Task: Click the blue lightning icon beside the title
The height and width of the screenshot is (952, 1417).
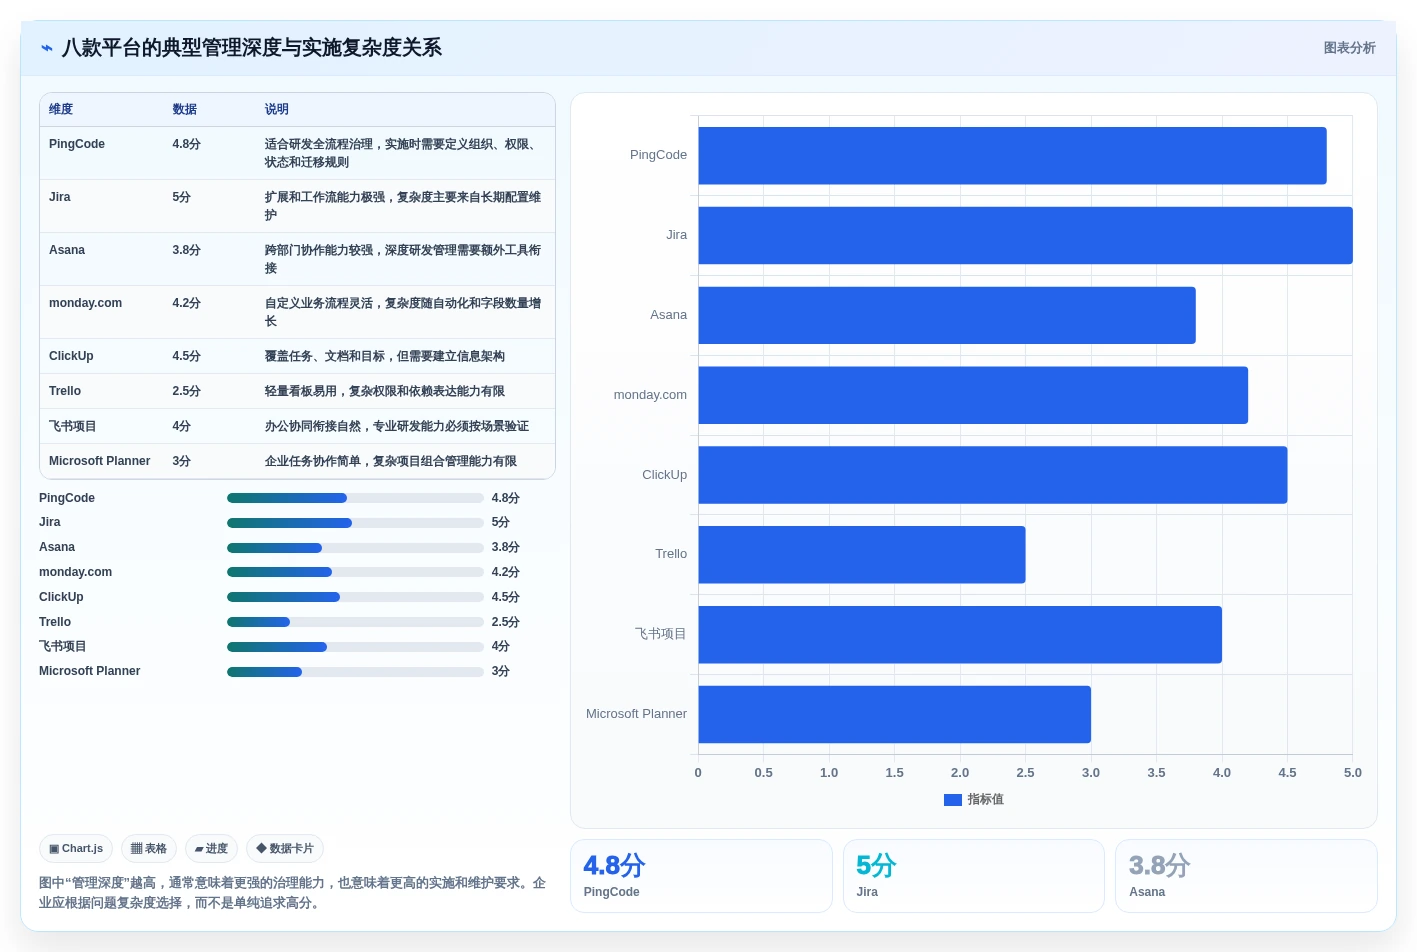Action: 47,48
